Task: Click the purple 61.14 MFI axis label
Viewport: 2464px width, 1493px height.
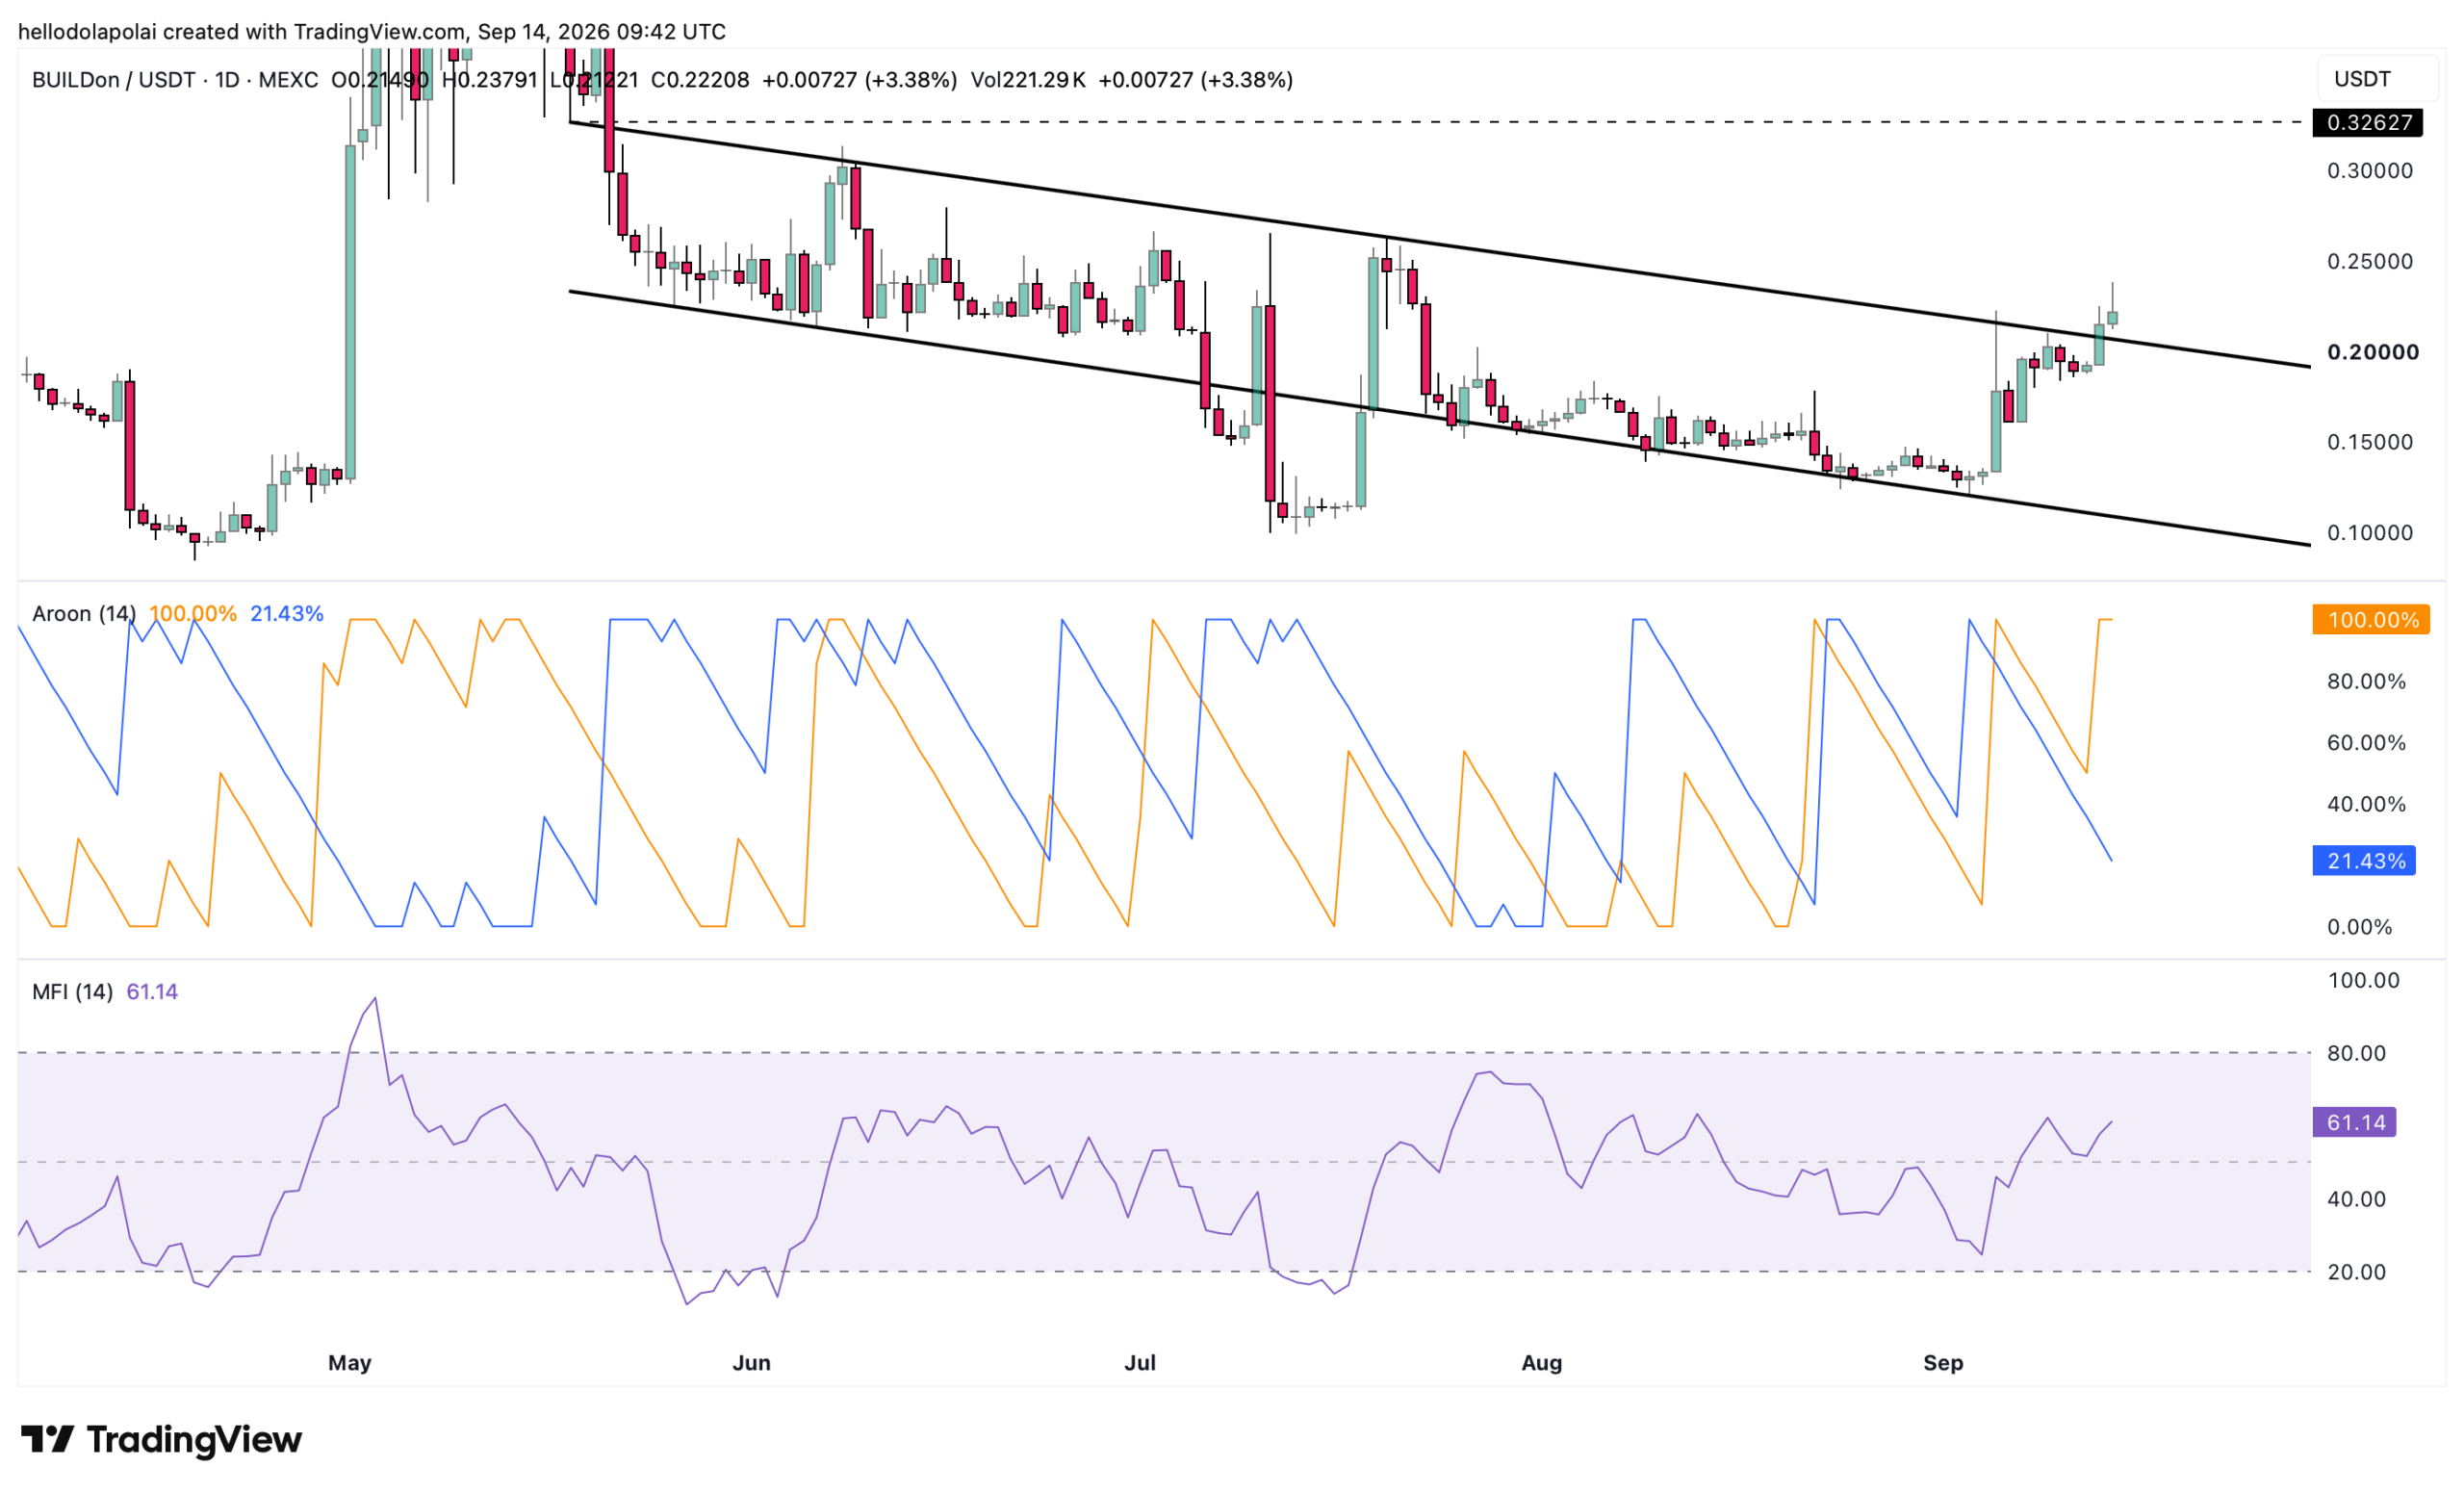Action: (2354, 1122)
